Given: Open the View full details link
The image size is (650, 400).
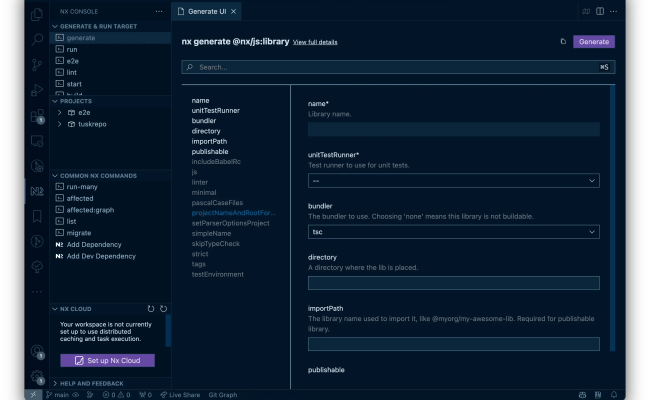Looking at the screenshot, I should click(x=315, y=42).
